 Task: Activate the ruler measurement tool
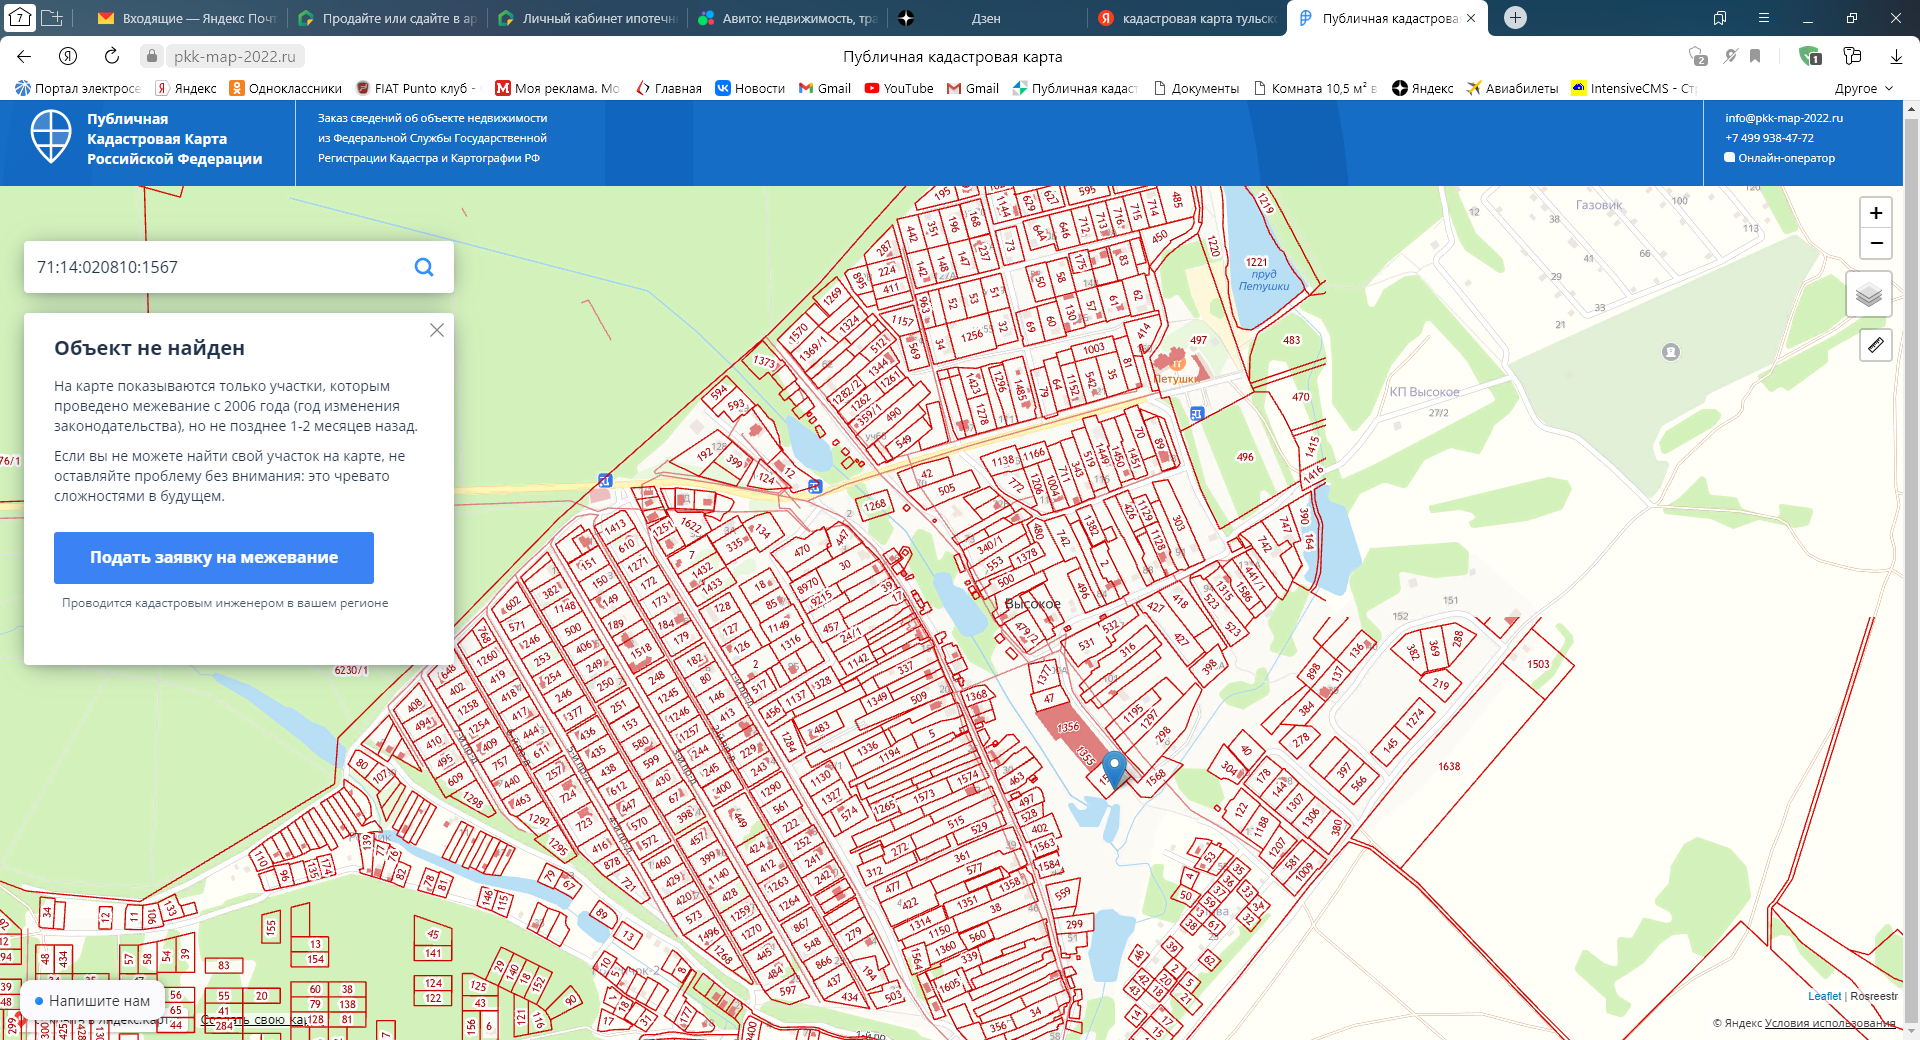coord(1875,345)
